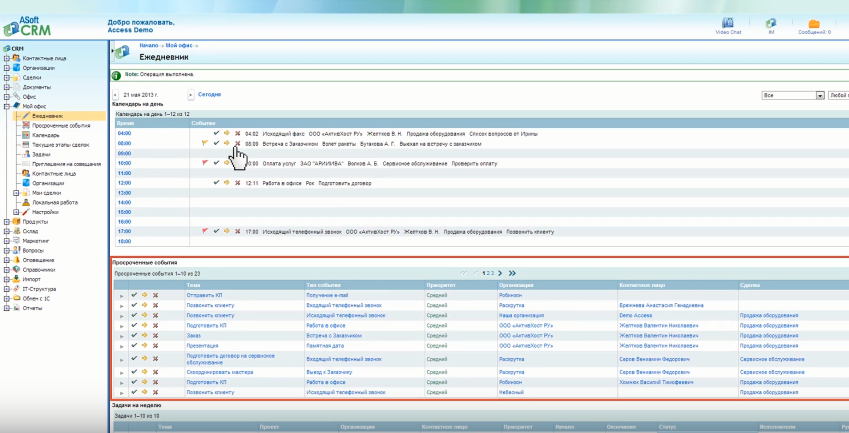Click Мой офис breadcrumb link
This screenshot has height=433, width=849.
tap(179, 45)
